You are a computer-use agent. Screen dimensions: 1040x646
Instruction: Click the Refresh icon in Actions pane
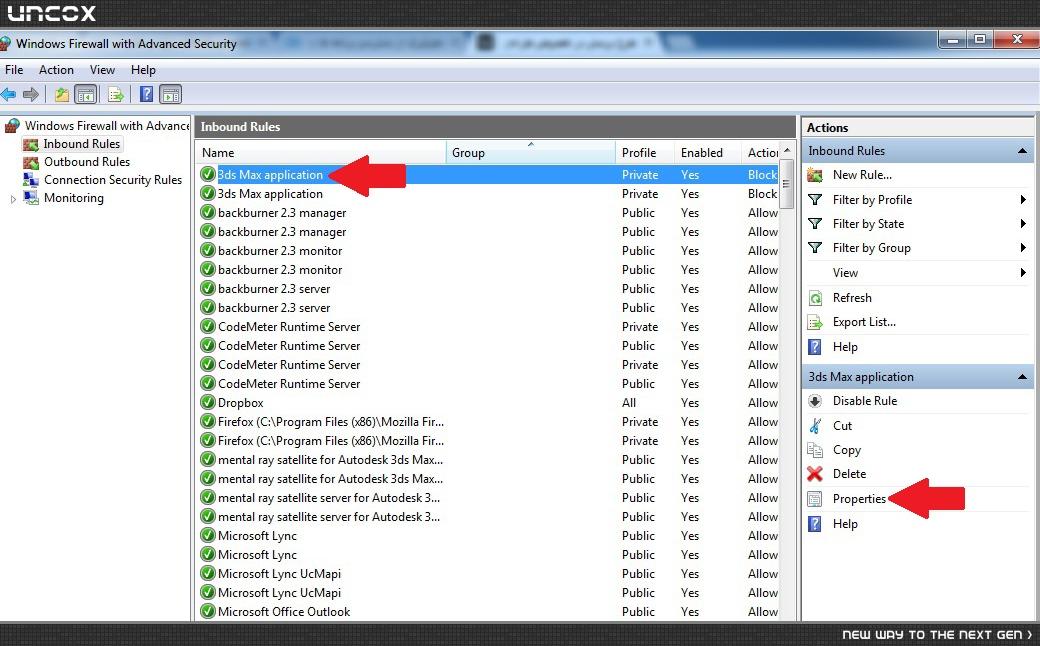click(x=815, y=298)
